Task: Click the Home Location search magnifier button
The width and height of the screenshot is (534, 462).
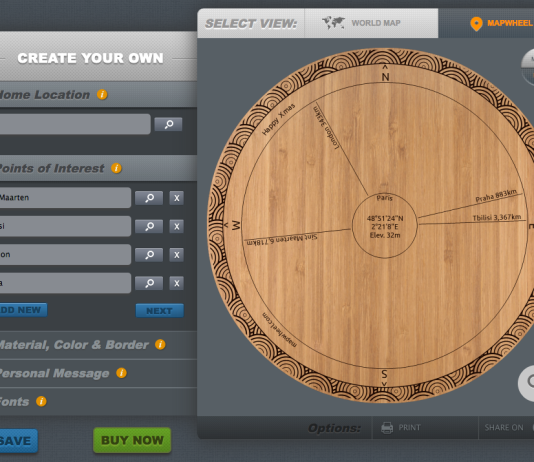Action: [168, 124]
